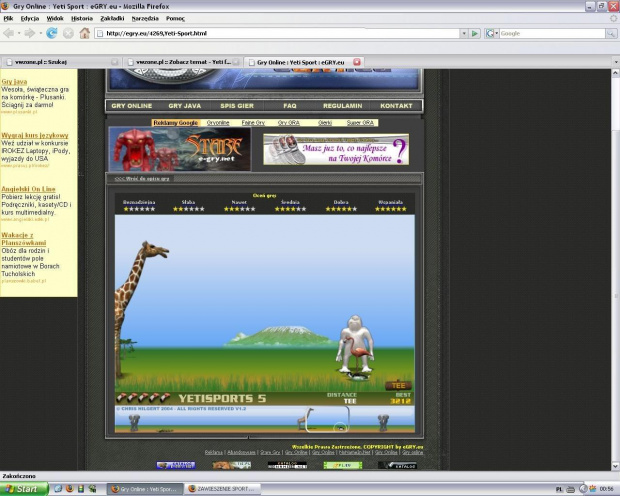Image resolution: width=620 pixels, height=496 pixels.
Task: Switch to the vwzone.pl :: Szukaj tab
Action: pyautogui.click(x=60, y=62)
